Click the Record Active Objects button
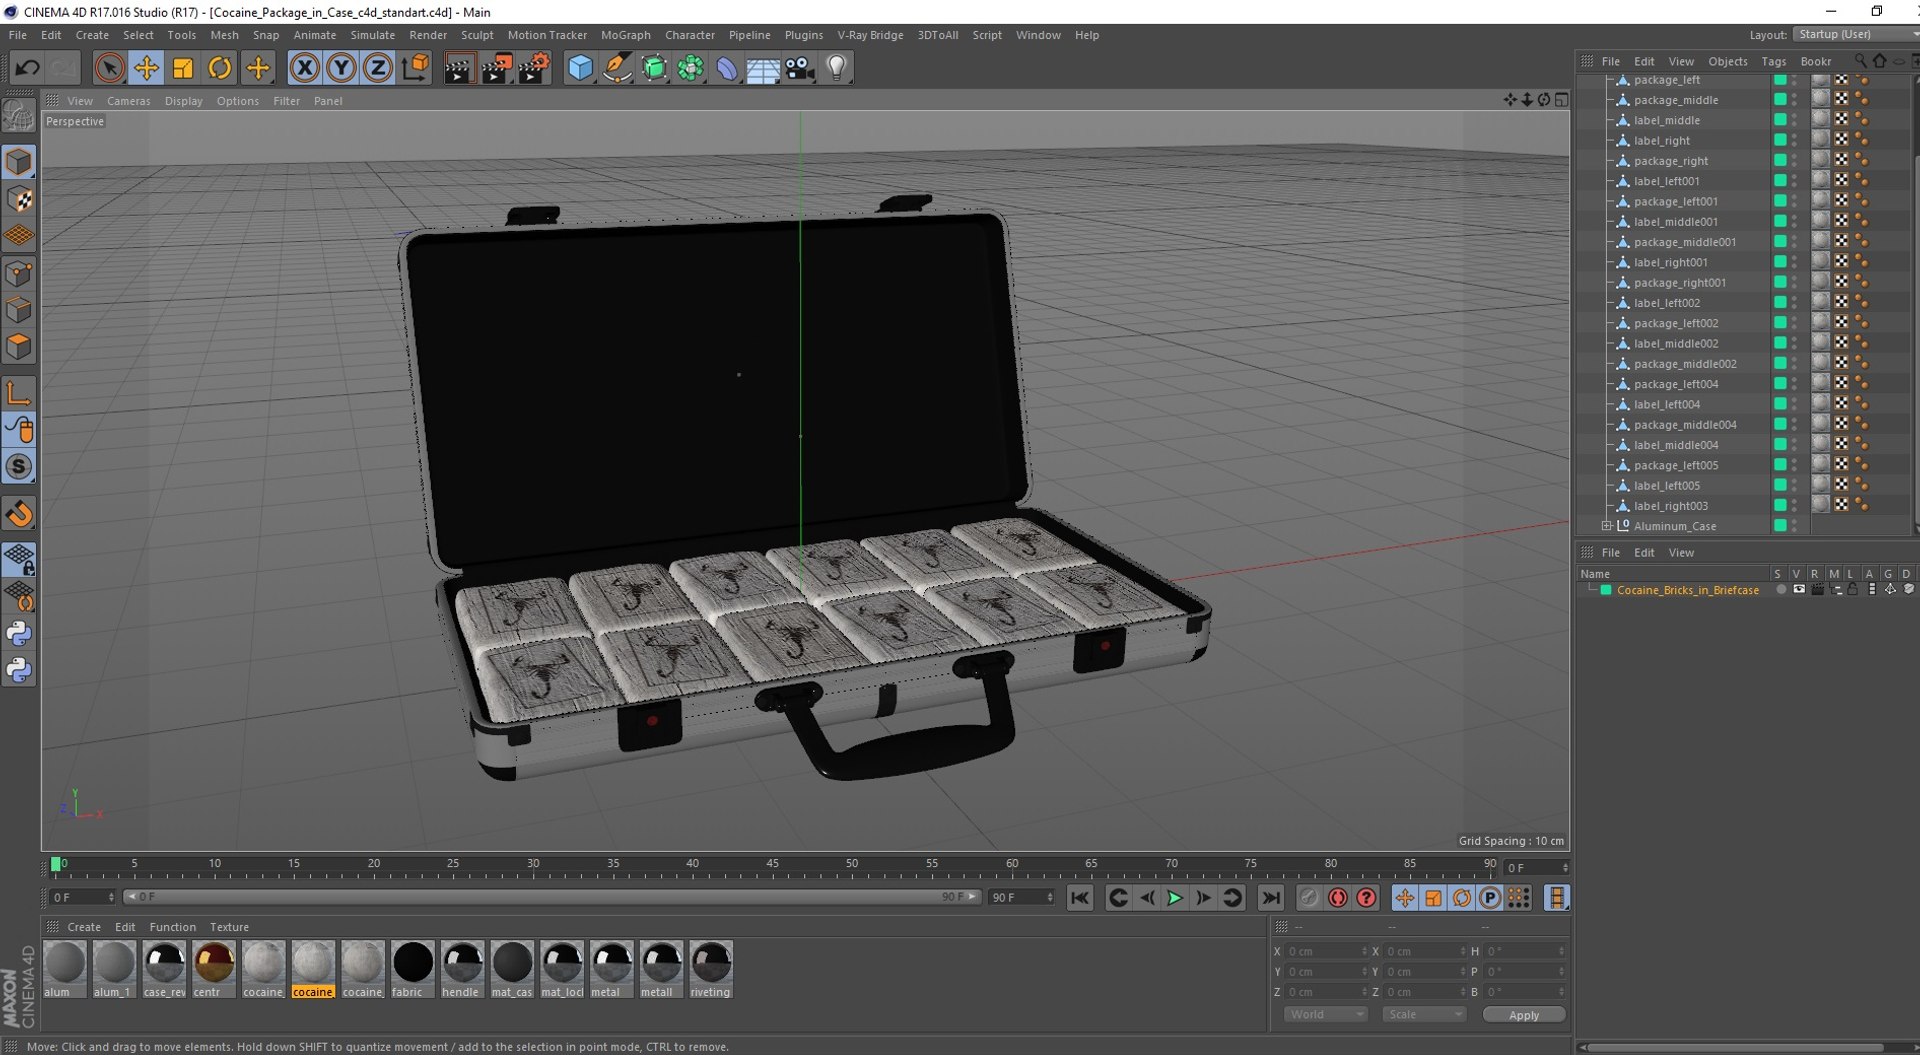The image size is (1920, 1055). coord(1309,898)
